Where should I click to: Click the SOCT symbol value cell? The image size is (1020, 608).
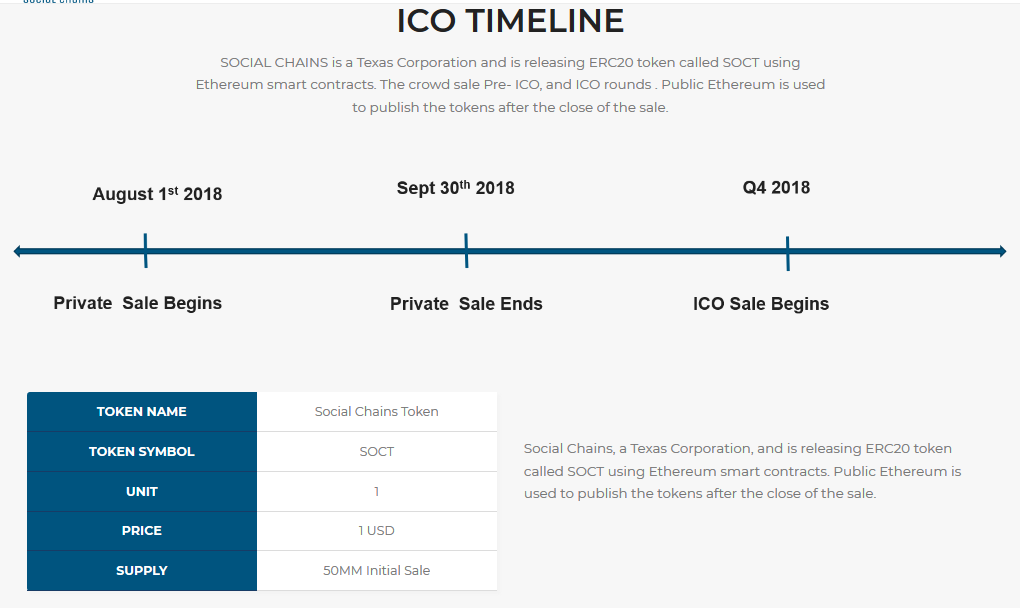pos(377,451)
